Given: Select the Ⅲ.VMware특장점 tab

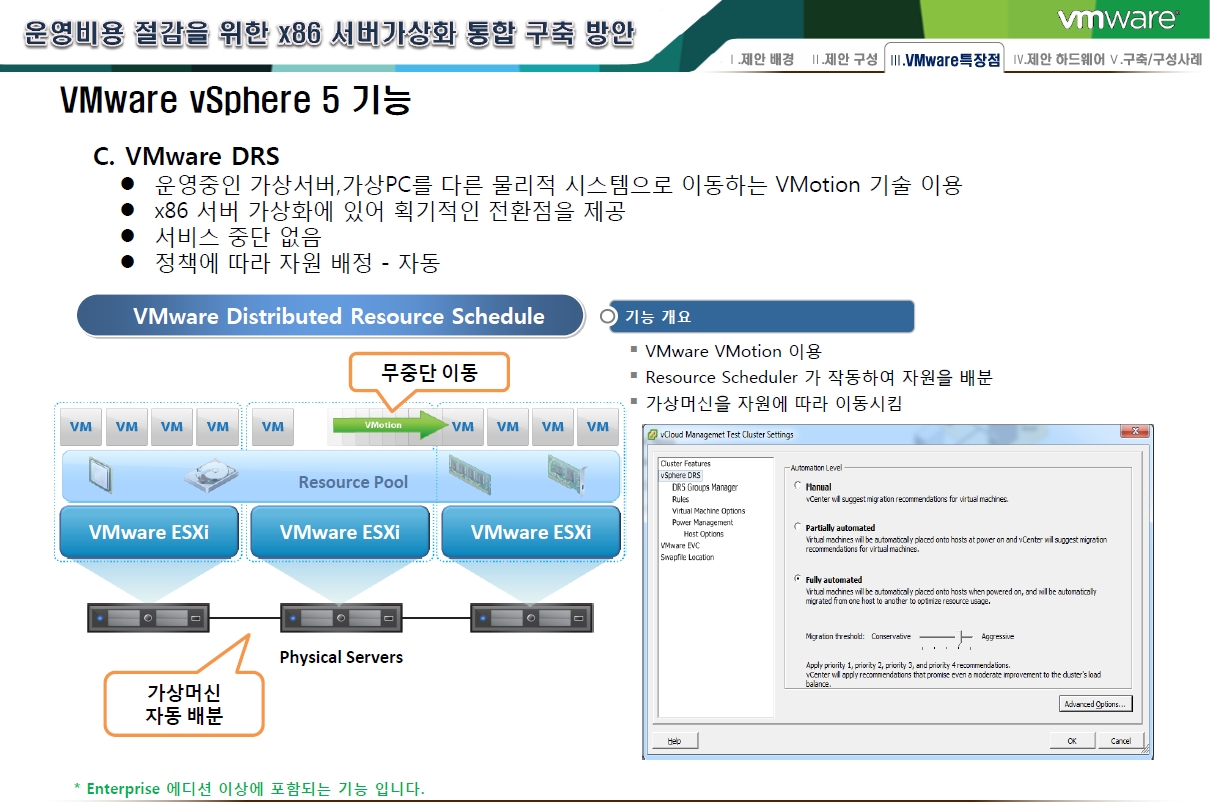Looking at the screenshot, I should (x=945, y=61).
